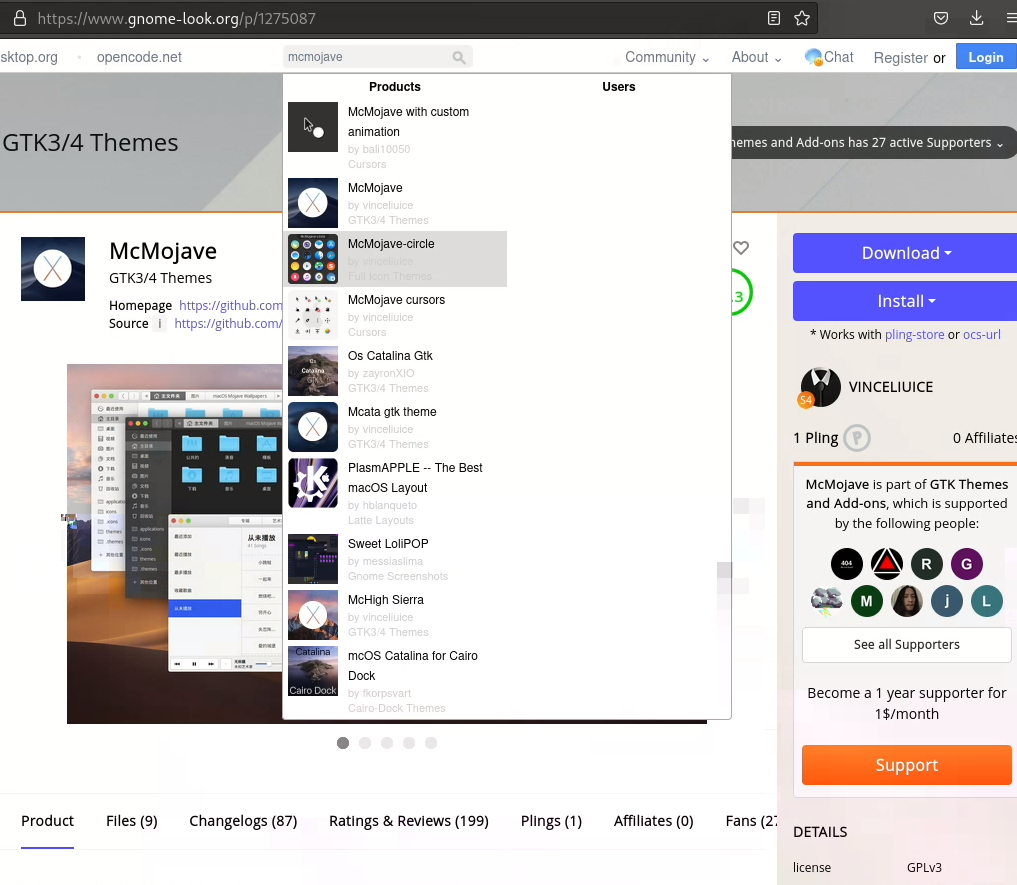Click the orange Support button
The image size is (1017, 885).
tap(907, 765)
